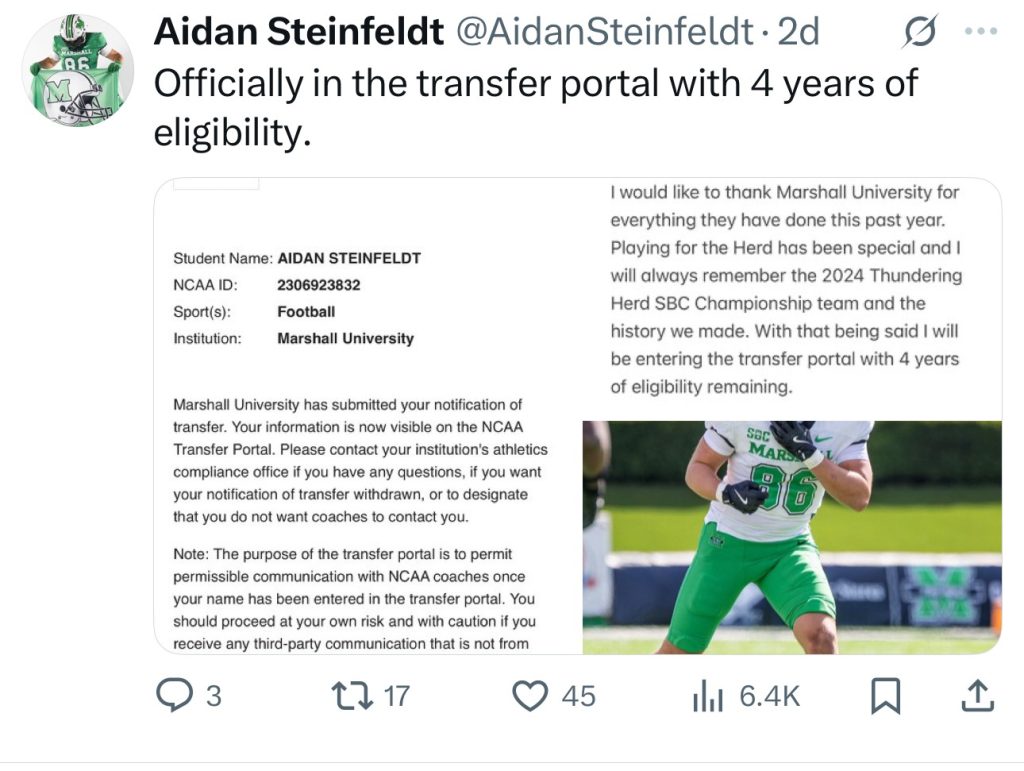Bookmark this tweet
1024x771 pixels.
click(886, 695)
